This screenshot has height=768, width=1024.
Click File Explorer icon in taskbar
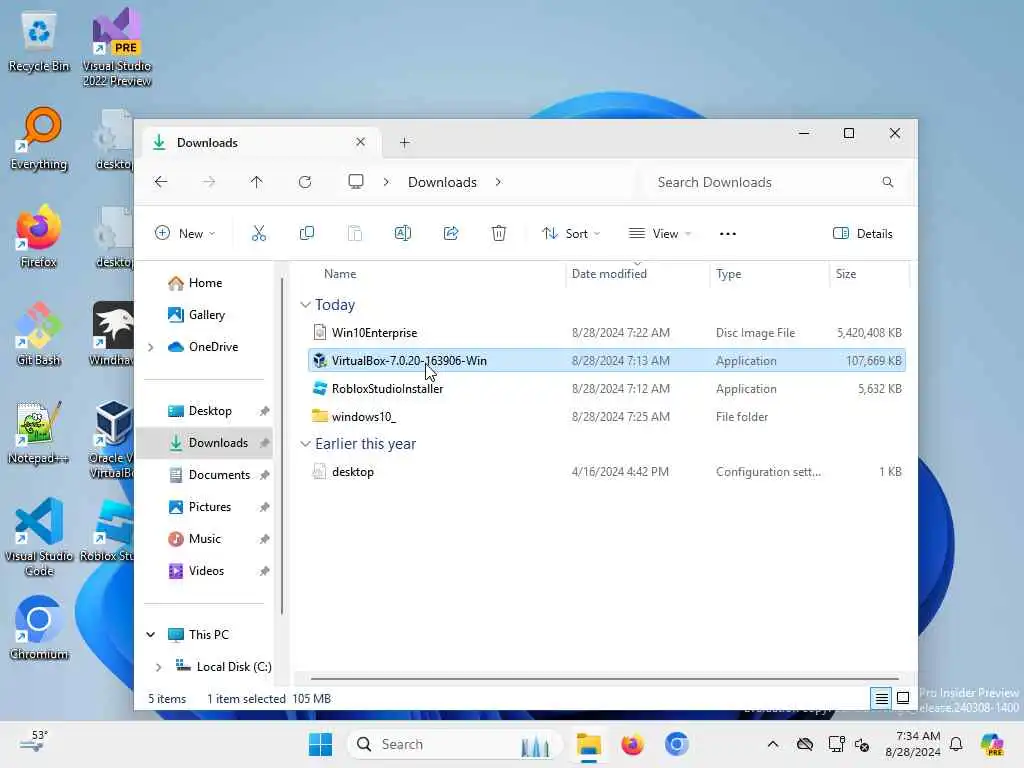click(588, 744)
